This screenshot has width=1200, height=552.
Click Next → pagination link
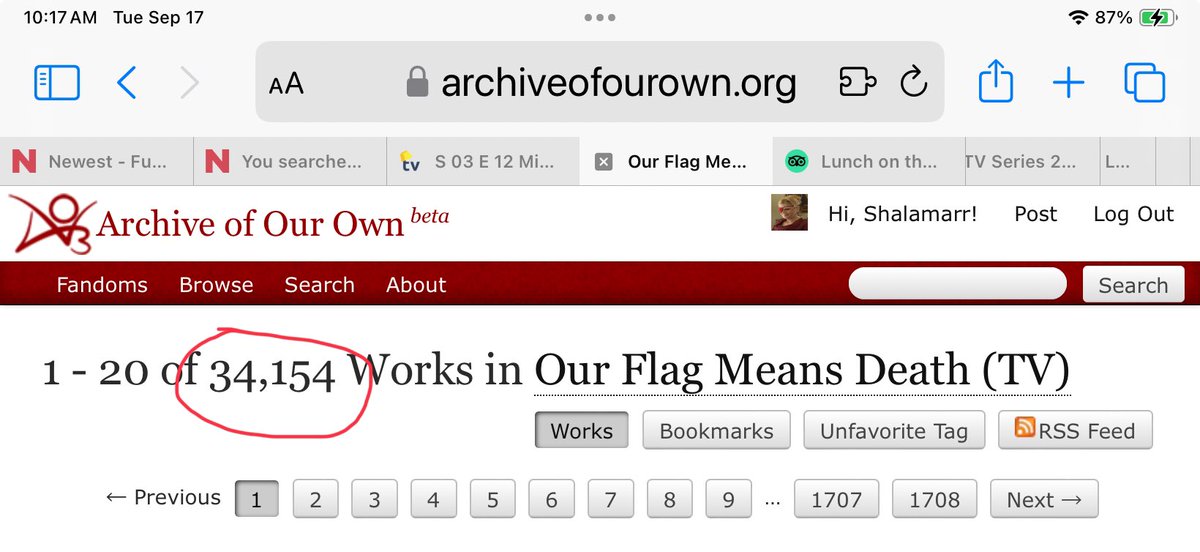[1044, 499]
